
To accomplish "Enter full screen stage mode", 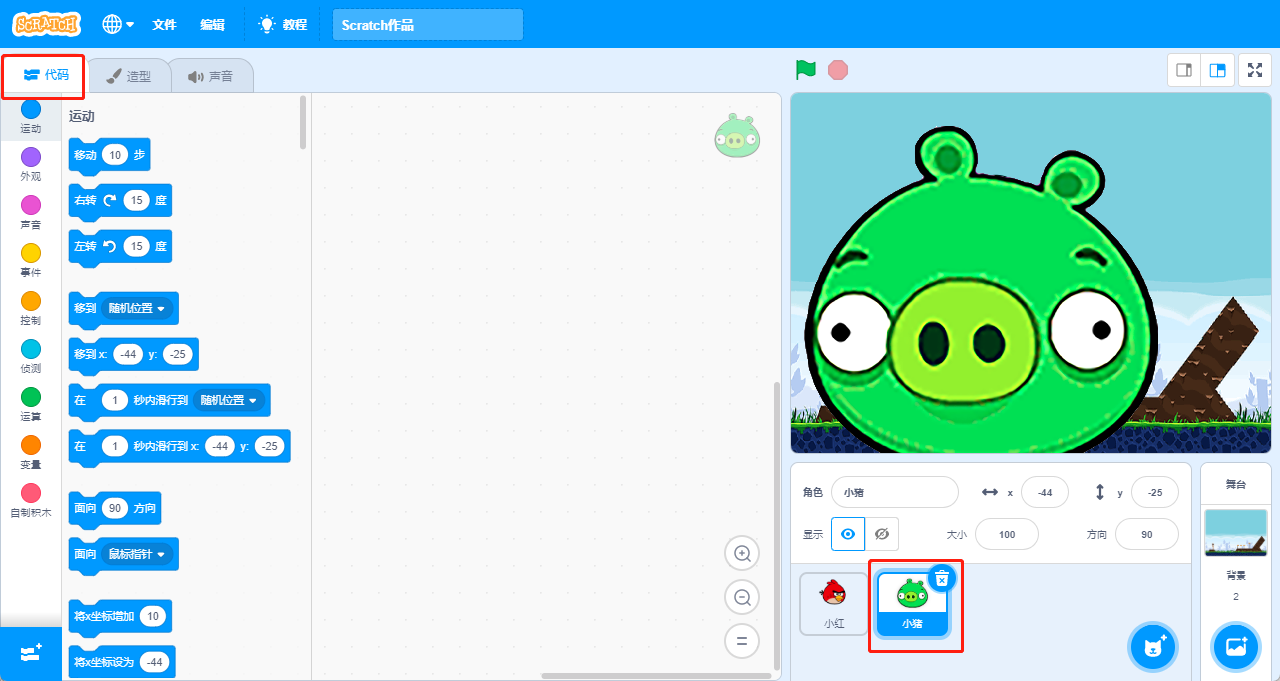I will tap(1255, 70).
